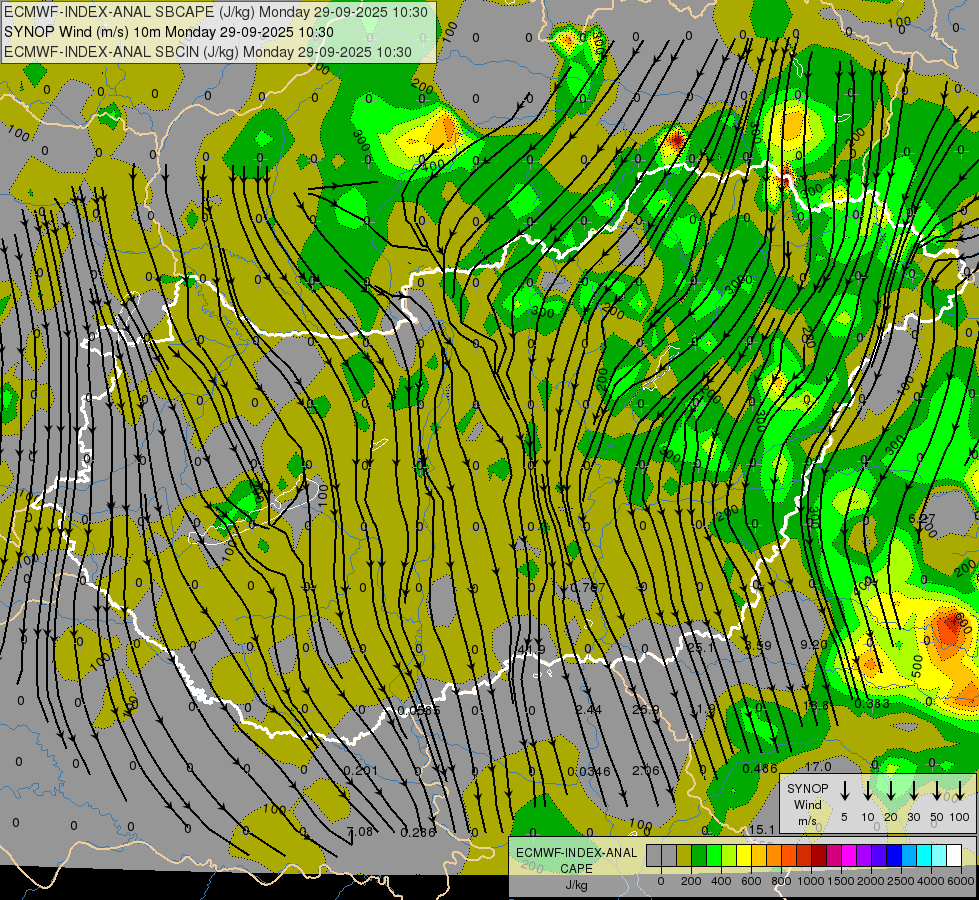Screen dimensions: 979x900
Task: Click the 0.201 value on the map
Action: (361, 771)
